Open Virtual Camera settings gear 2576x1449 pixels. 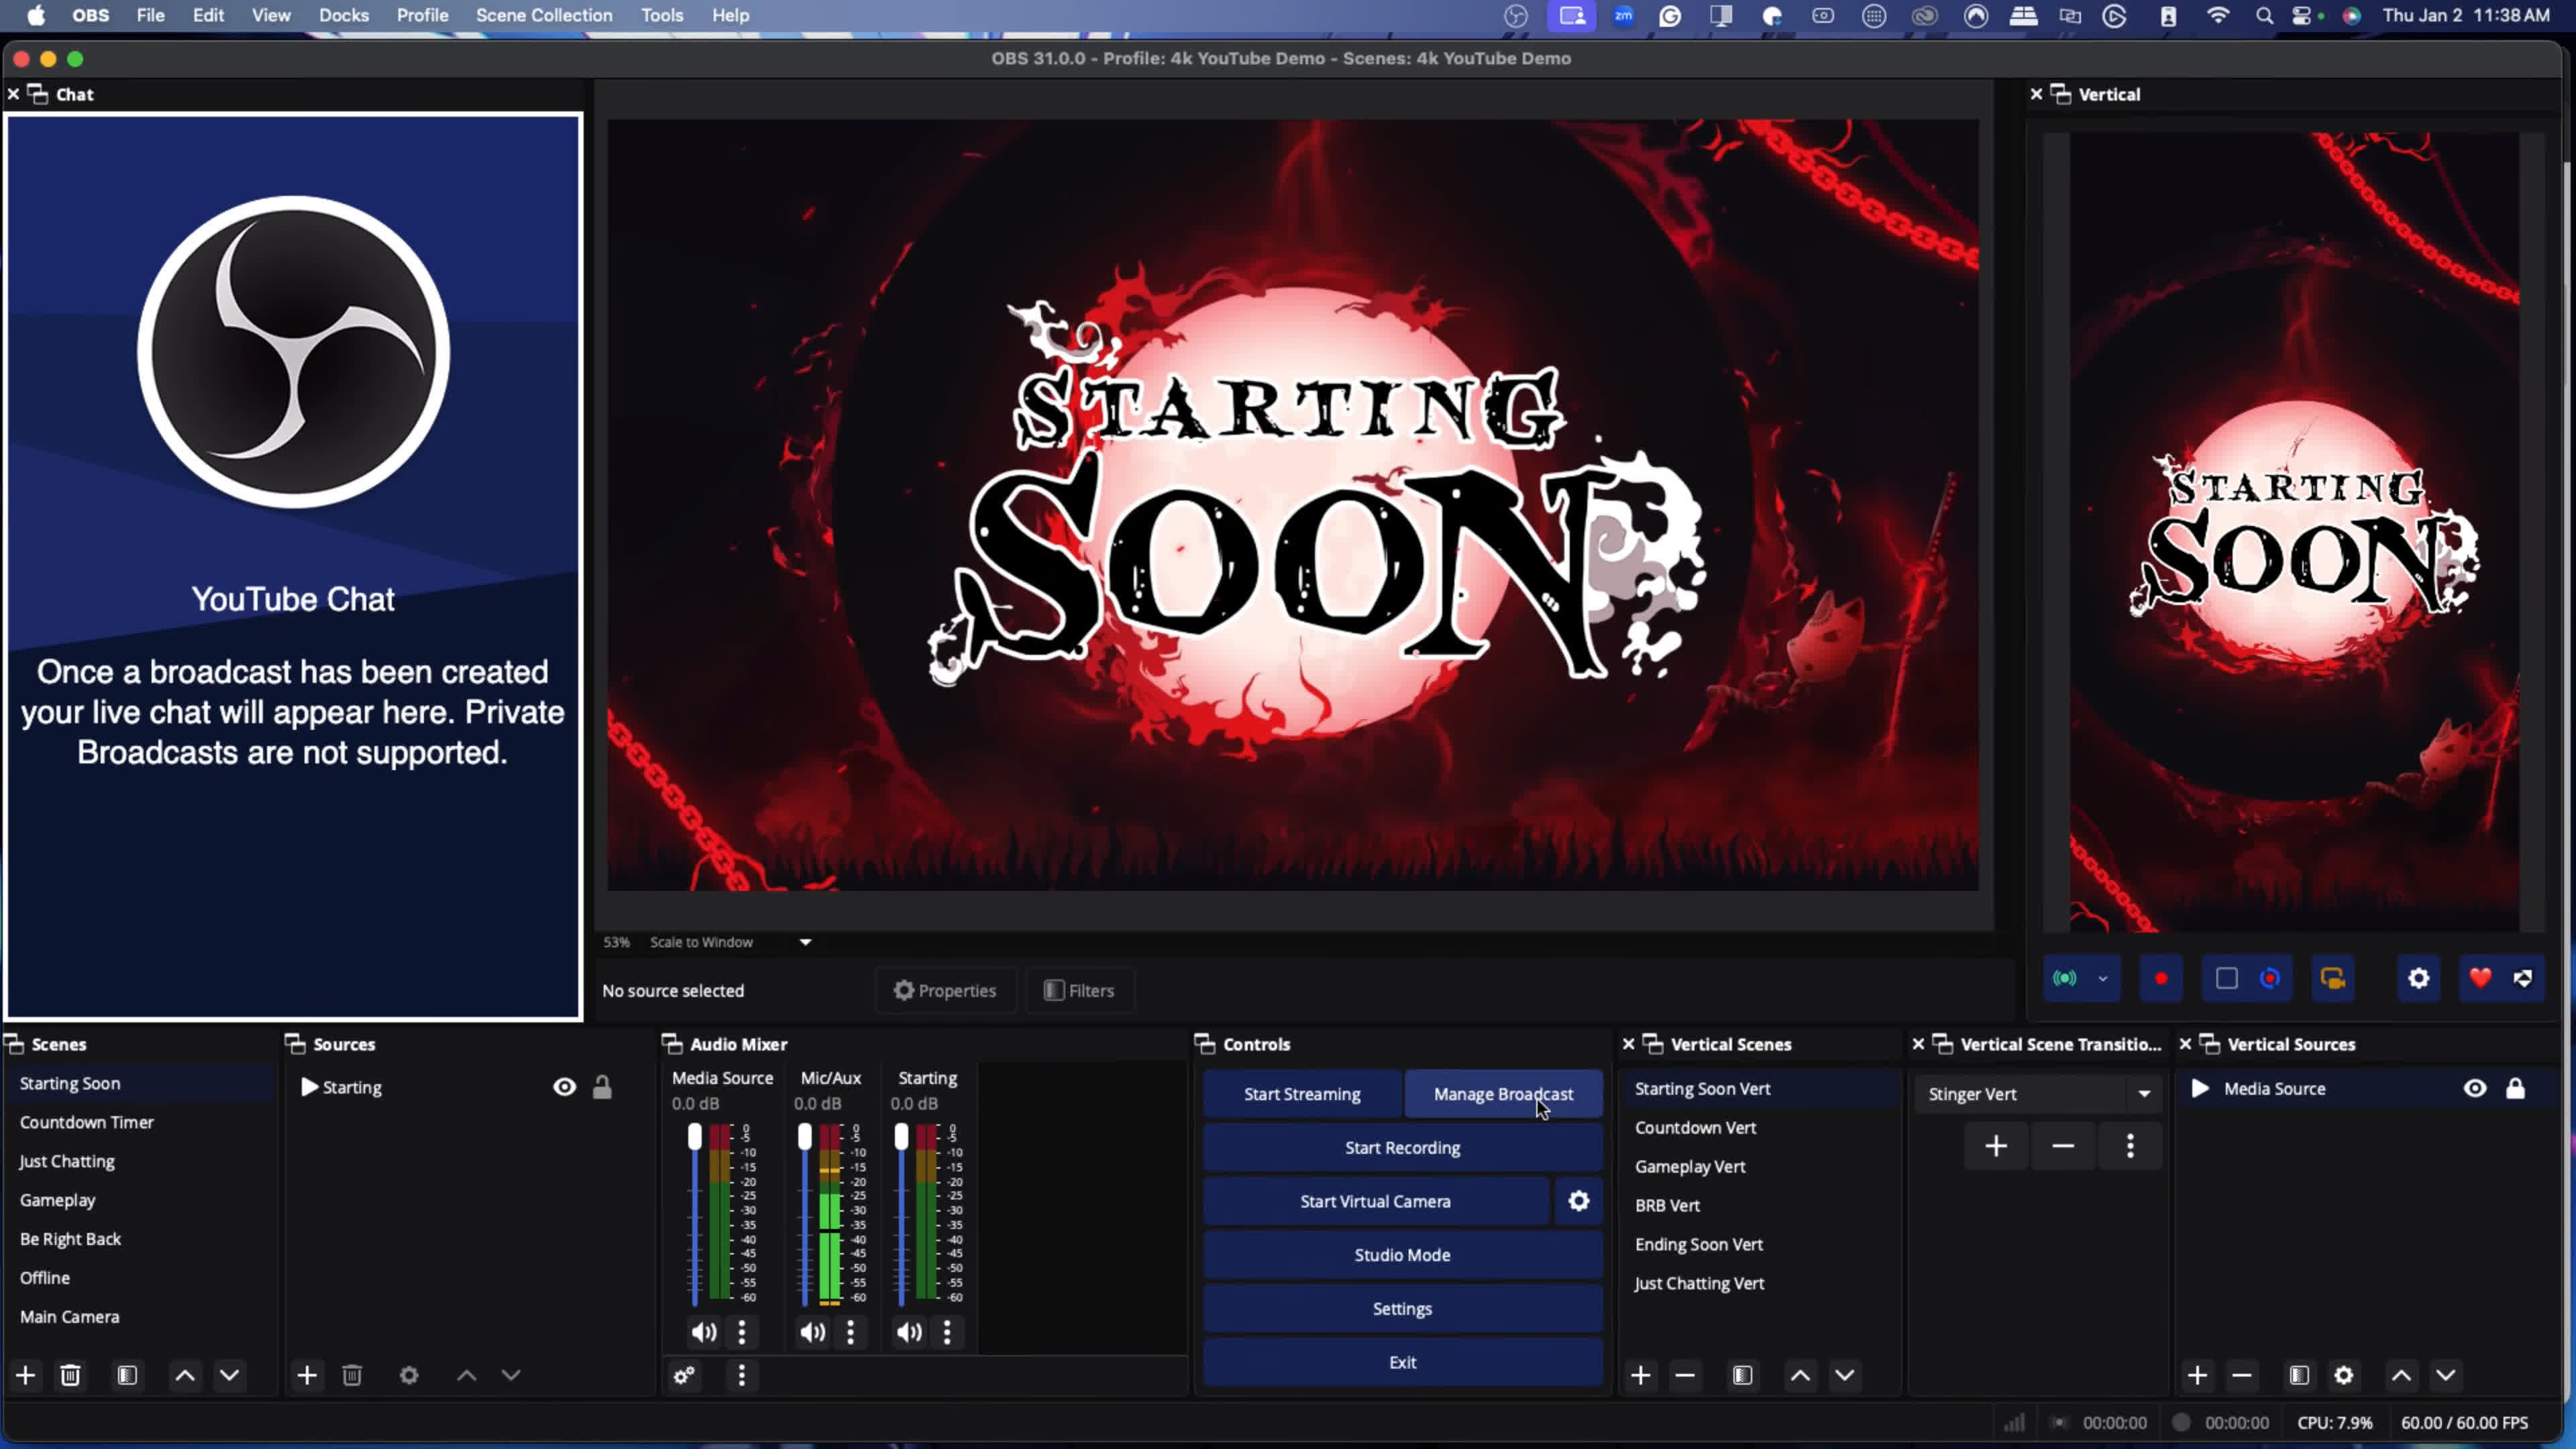(1578, 1201)
